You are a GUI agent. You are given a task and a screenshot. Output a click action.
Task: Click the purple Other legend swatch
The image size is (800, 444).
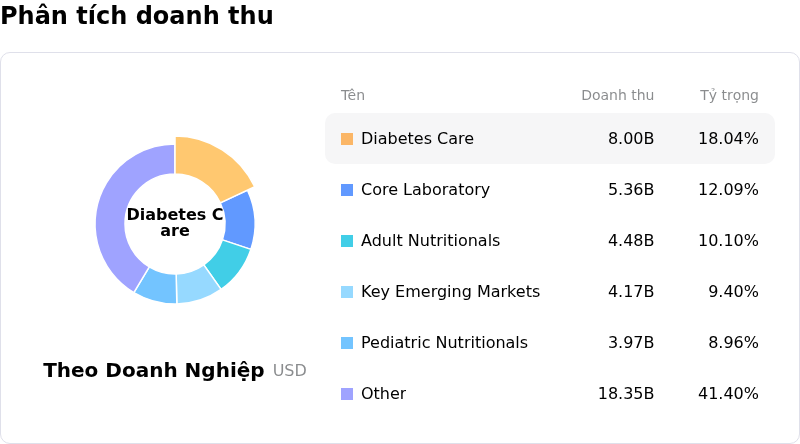(347, 394)
